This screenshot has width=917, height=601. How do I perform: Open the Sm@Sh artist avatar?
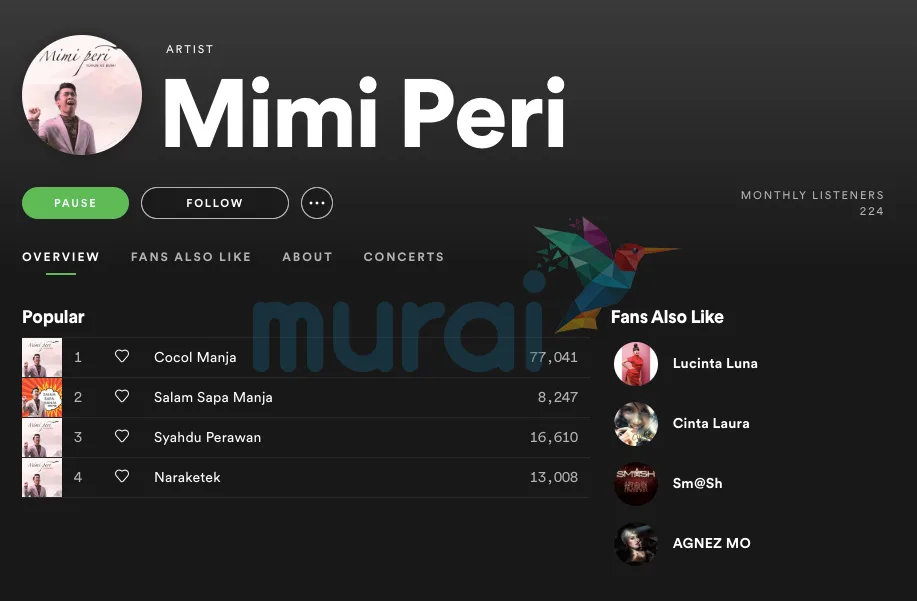636,483
